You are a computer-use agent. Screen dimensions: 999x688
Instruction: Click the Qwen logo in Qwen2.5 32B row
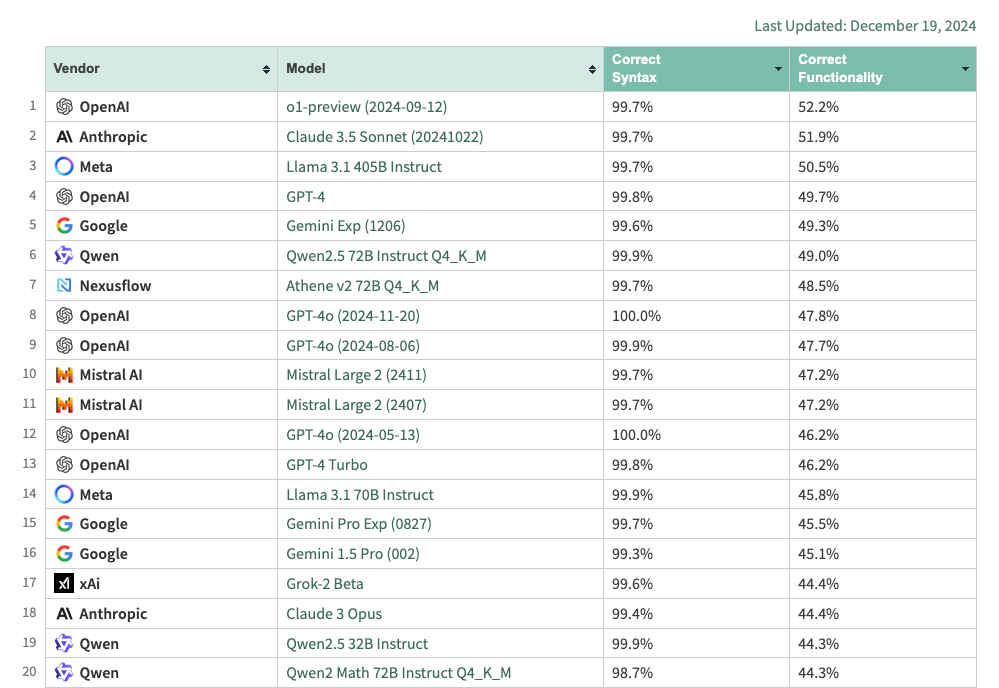[64, 644]
